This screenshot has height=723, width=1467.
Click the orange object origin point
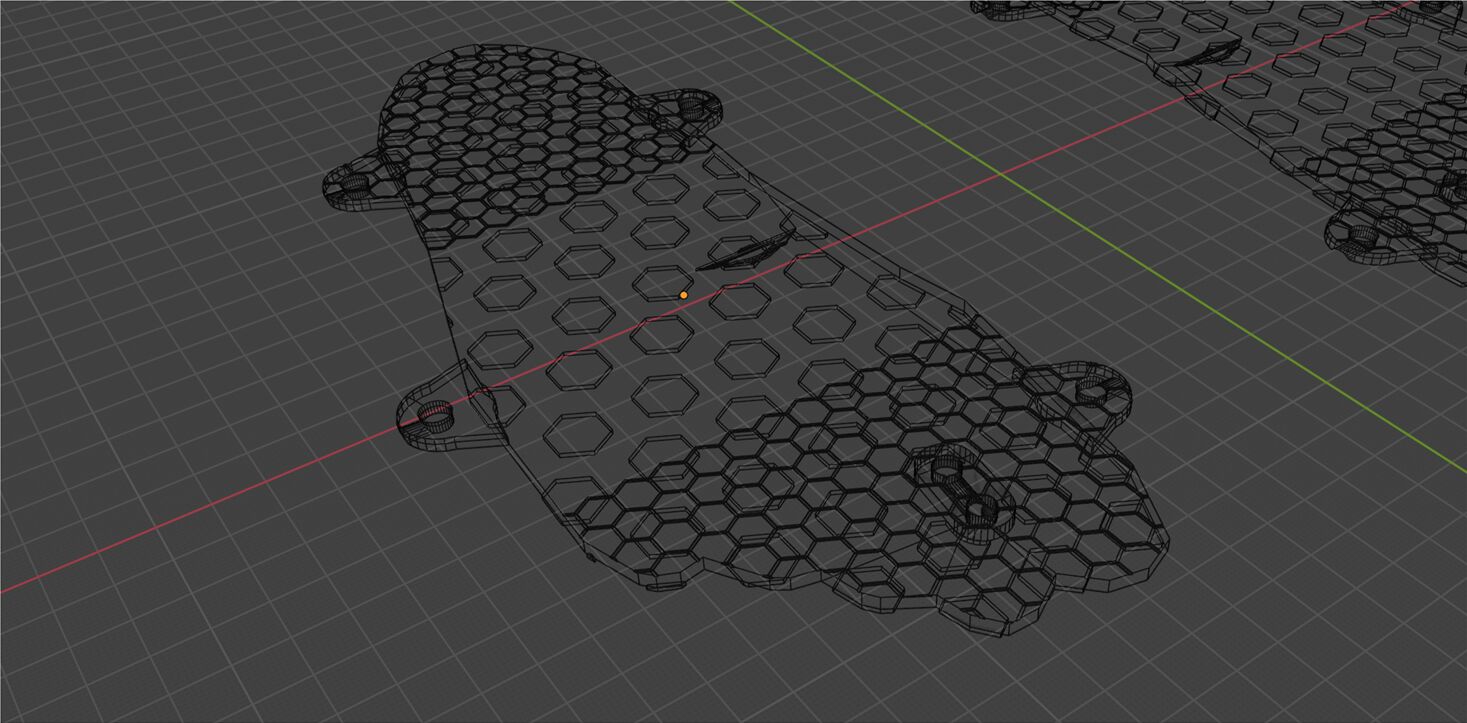683,295
